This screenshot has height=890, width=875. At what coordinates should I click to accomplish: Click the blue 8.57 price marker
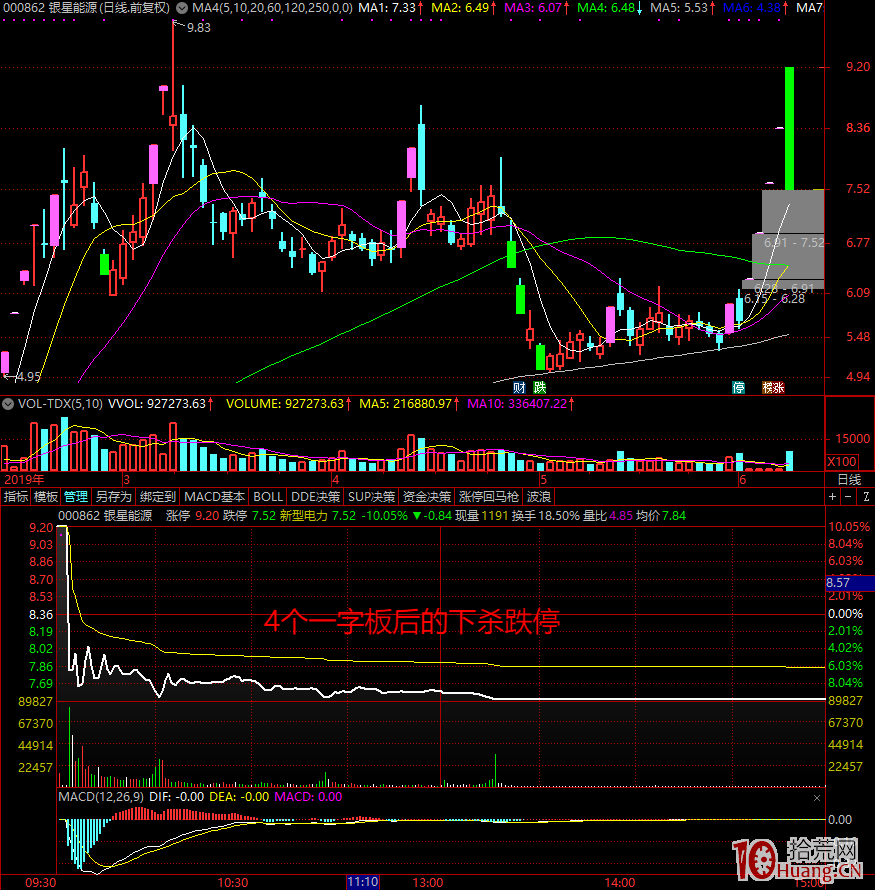[x=850, y=583]
